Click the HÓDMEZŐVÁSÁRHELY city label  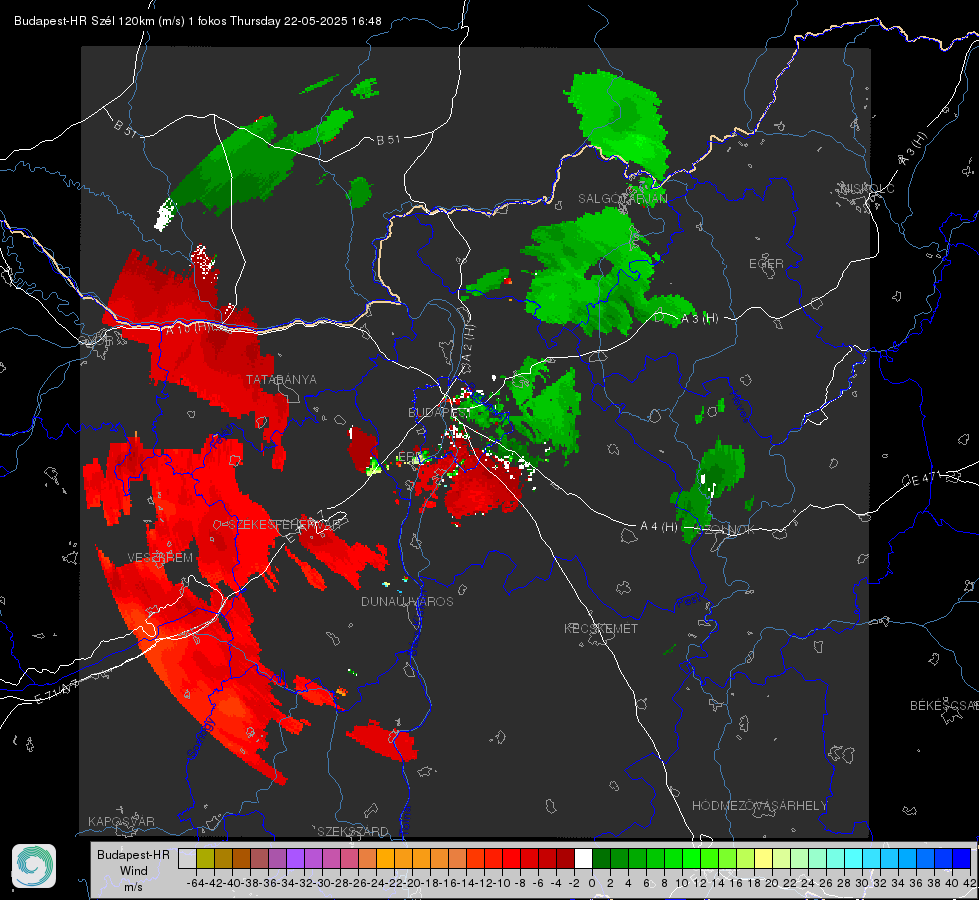click(x=759, y=806)
